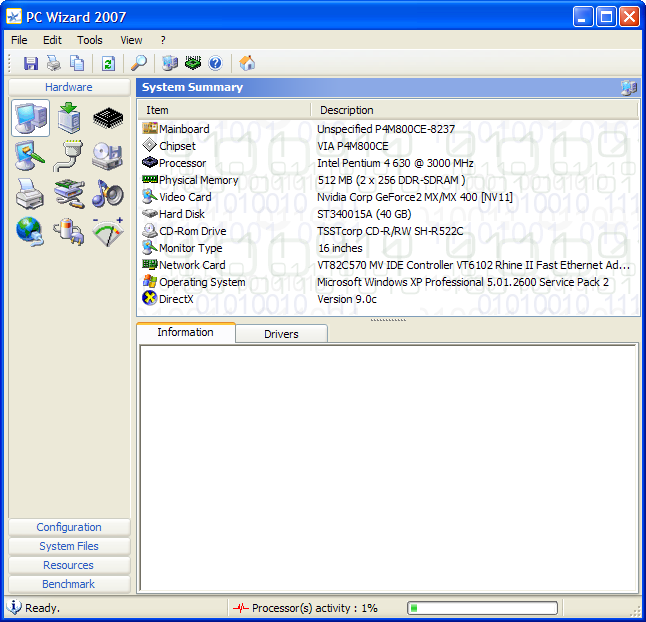646x622 pixels.
Task: Open the File menu
Action: 19,40
